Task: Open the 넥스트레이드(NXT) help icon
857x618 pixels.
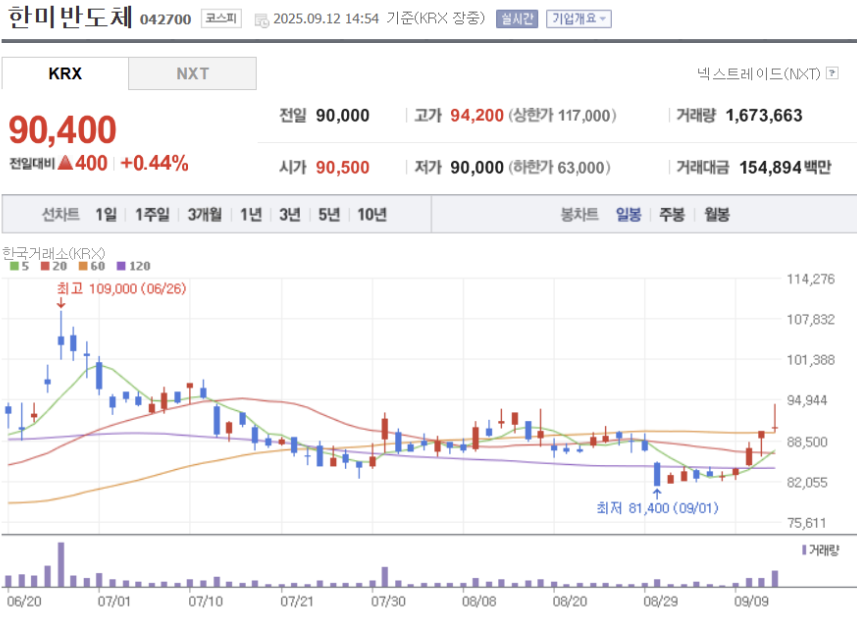Action: click(832, 73)
